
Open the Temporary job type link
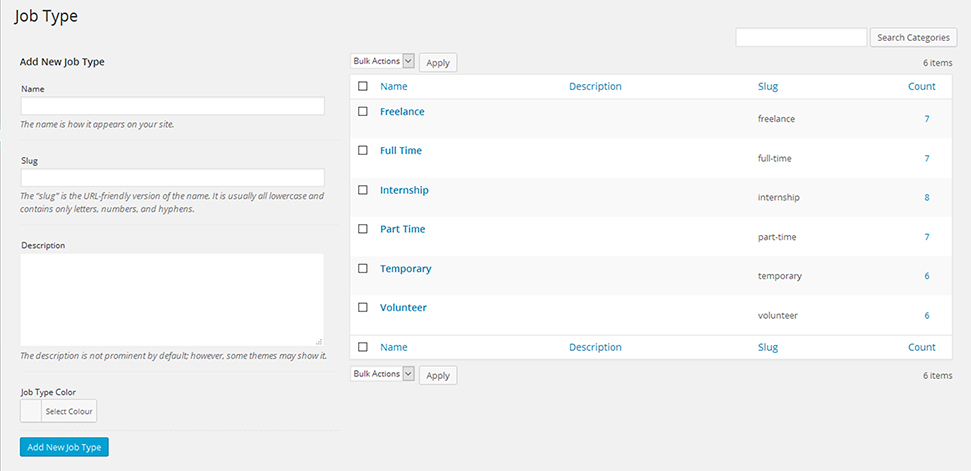click(406, 269)
